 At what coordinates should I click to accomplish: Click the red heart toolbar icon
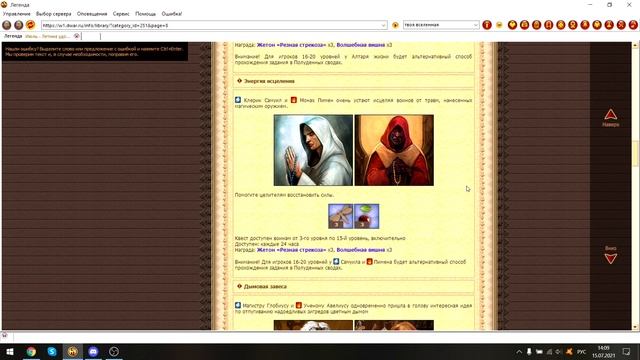(512, 25)
